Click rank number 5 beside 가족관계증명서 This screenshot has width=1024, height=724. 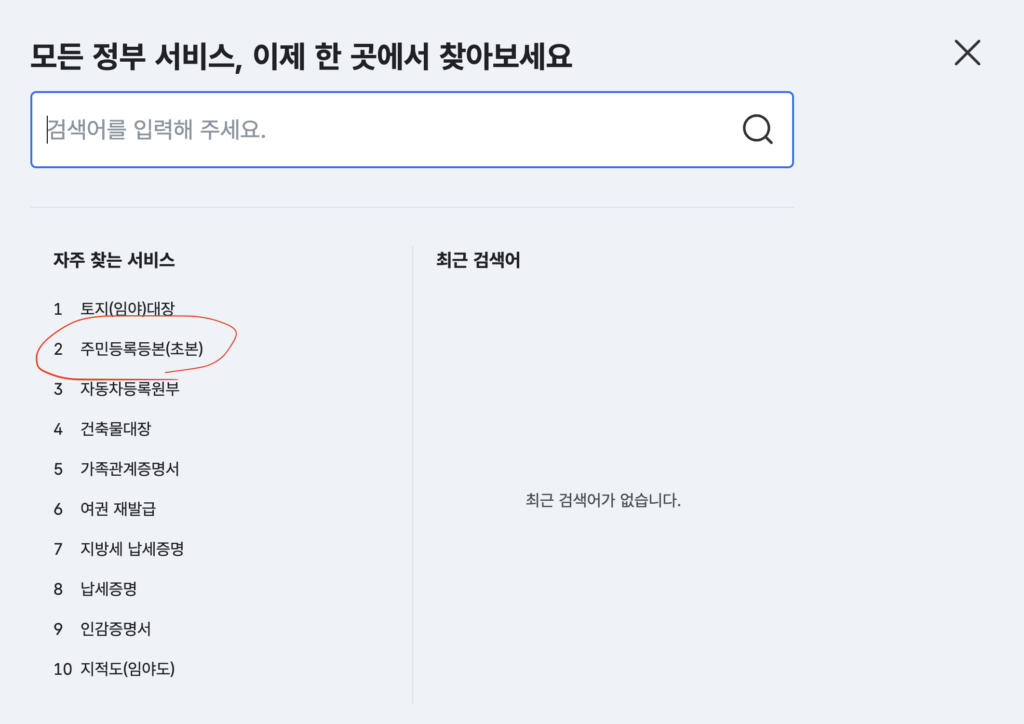click(58, 469)
